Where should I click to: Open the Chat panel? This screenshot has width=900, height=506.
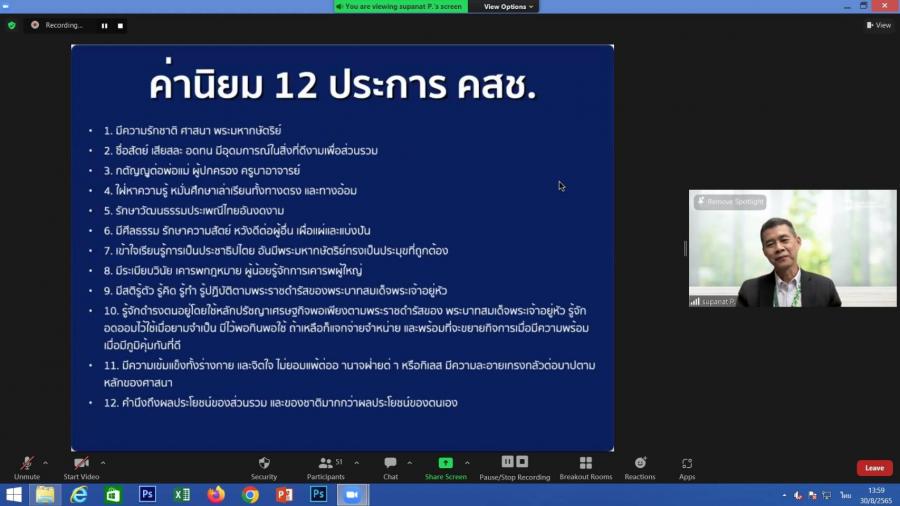click(x=390, y=467)
